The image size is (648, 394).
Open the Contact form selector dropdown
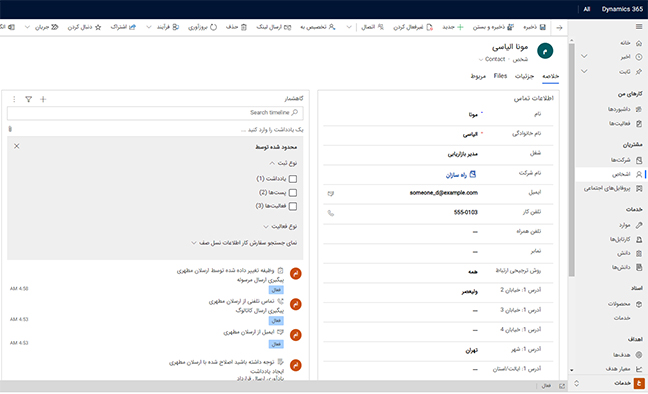[492, 60]
